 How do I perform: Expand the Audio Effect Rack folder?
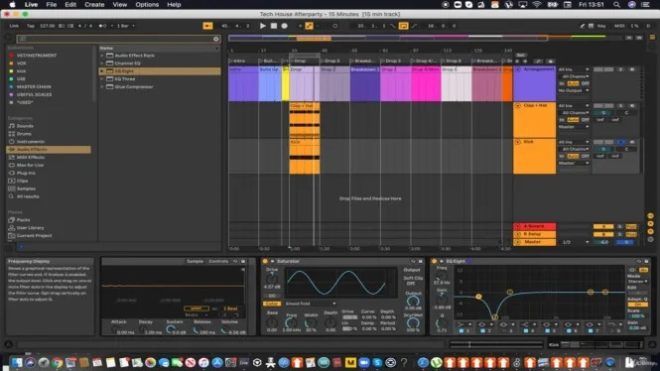[x=102, y=55]
